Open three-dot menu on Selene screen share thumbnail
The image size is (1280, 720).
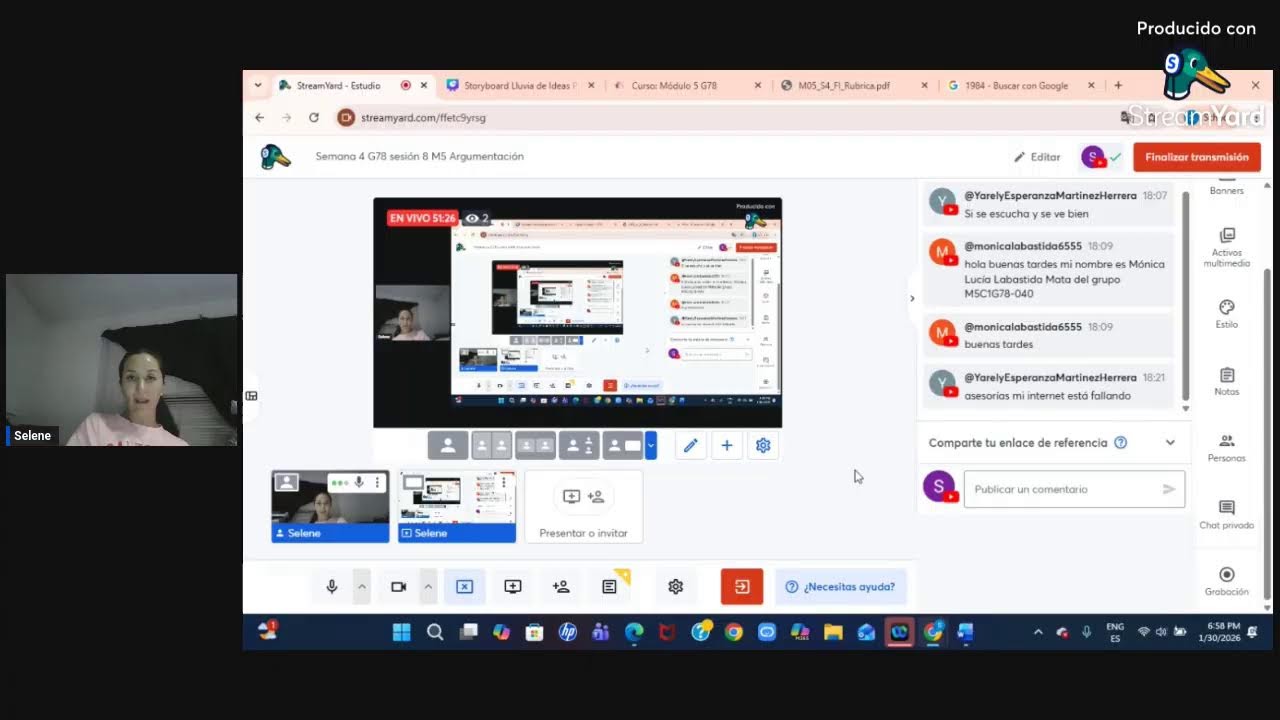pos(504,482)
